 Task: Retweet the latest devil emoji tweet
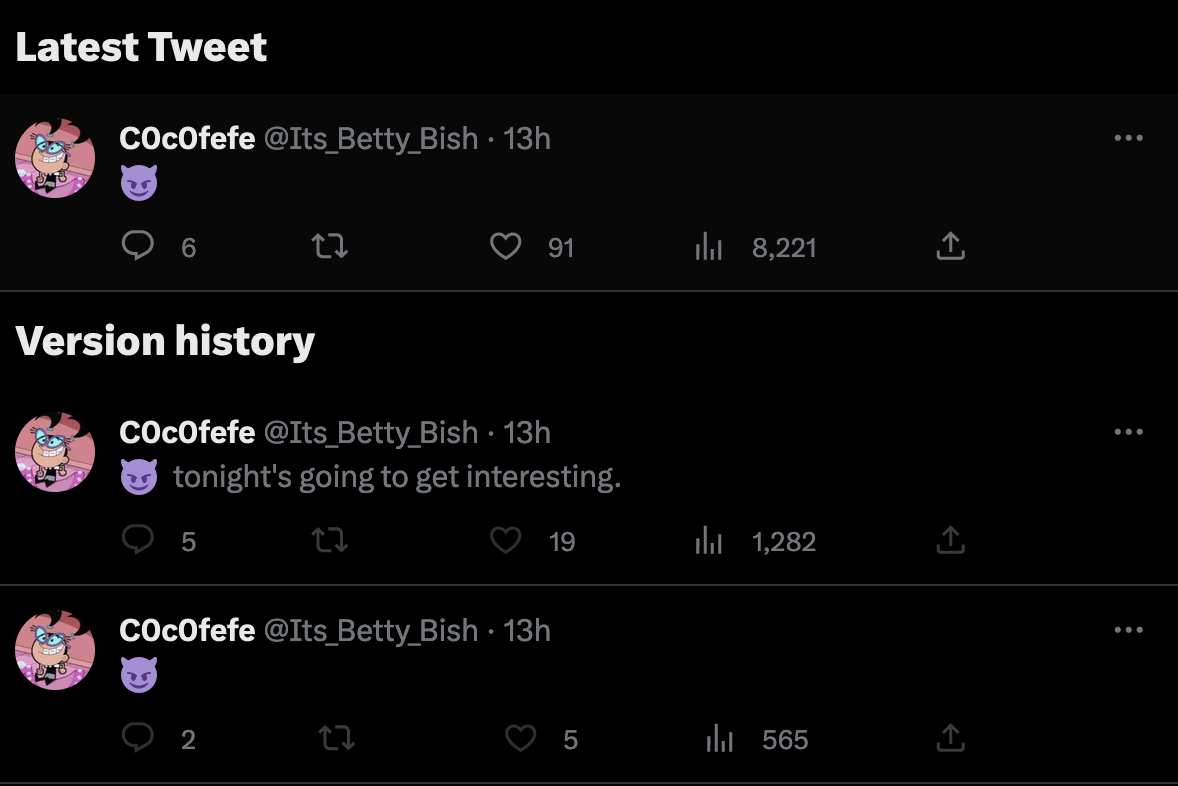(330, 246)
